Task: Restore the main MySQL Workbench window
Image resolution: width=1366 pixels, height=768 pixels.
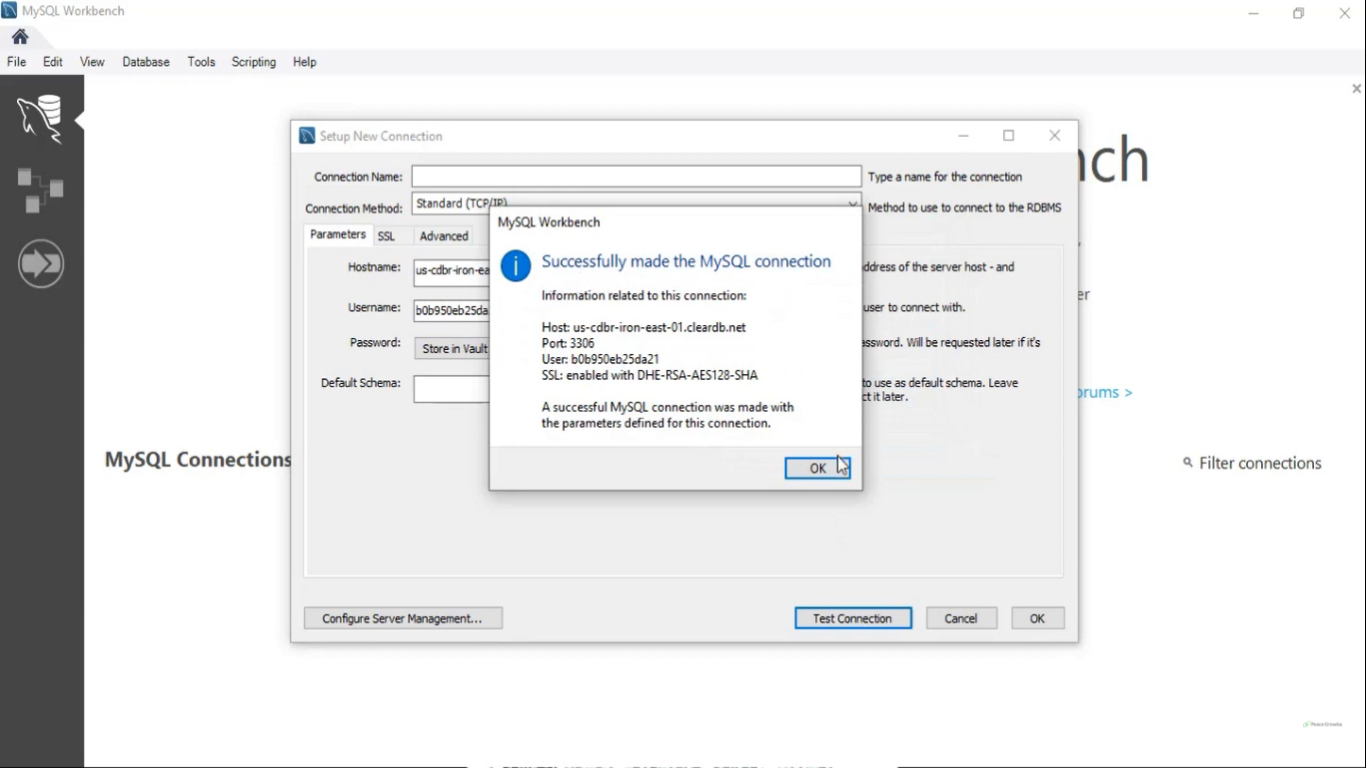Action: 1298,13
